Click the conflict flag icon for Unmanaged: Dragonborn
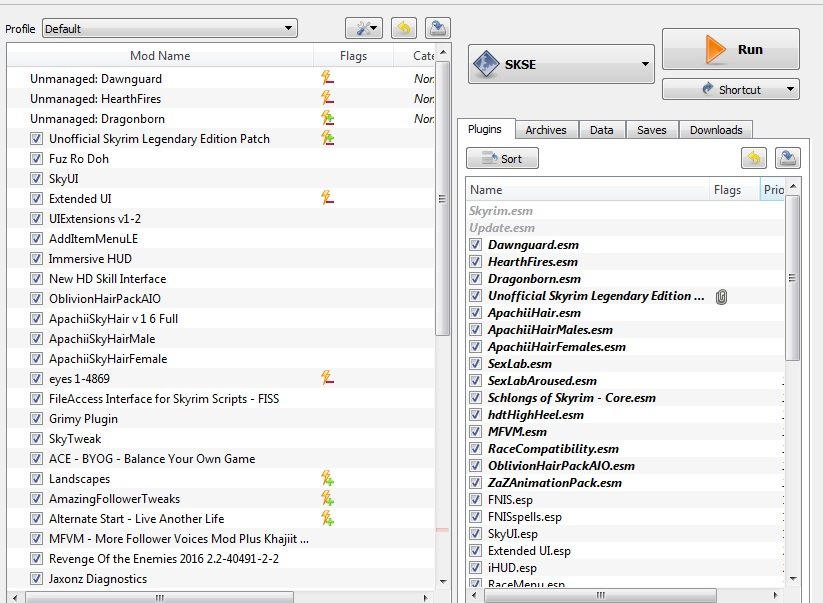The image size is (823, 603). click(x=328, y=118)
